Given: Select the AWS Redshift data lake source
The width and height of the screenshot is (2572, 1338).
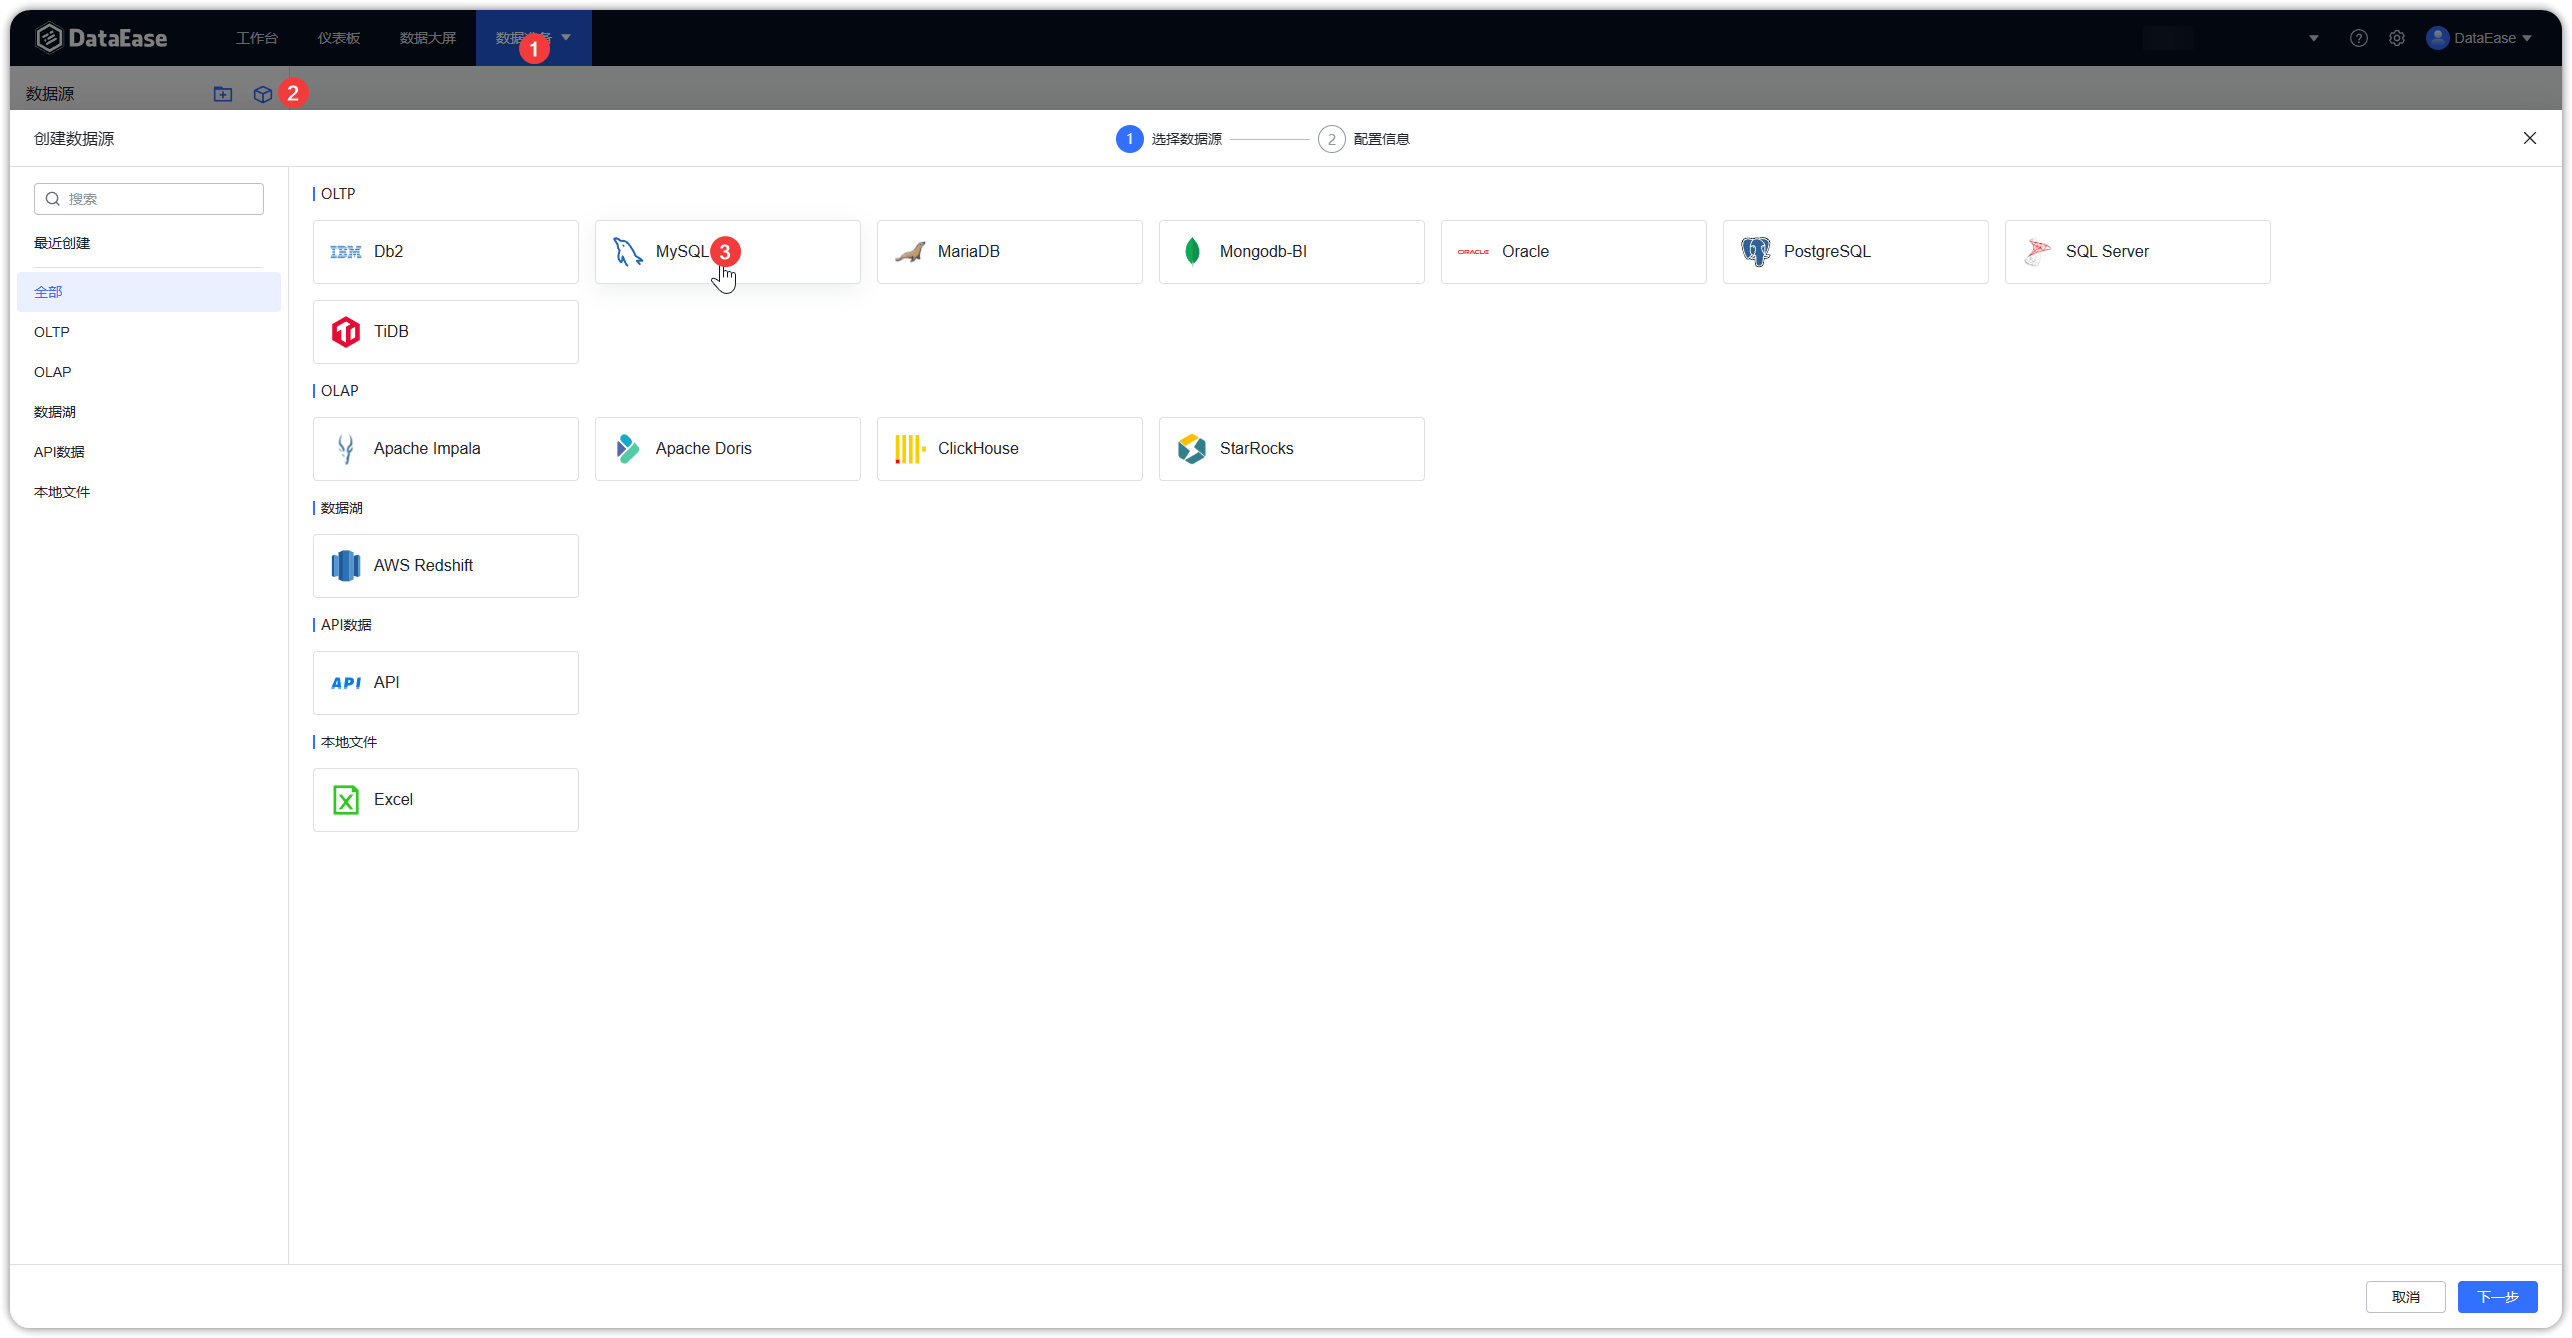Looking at the screenshot, I should coord(445,565).
